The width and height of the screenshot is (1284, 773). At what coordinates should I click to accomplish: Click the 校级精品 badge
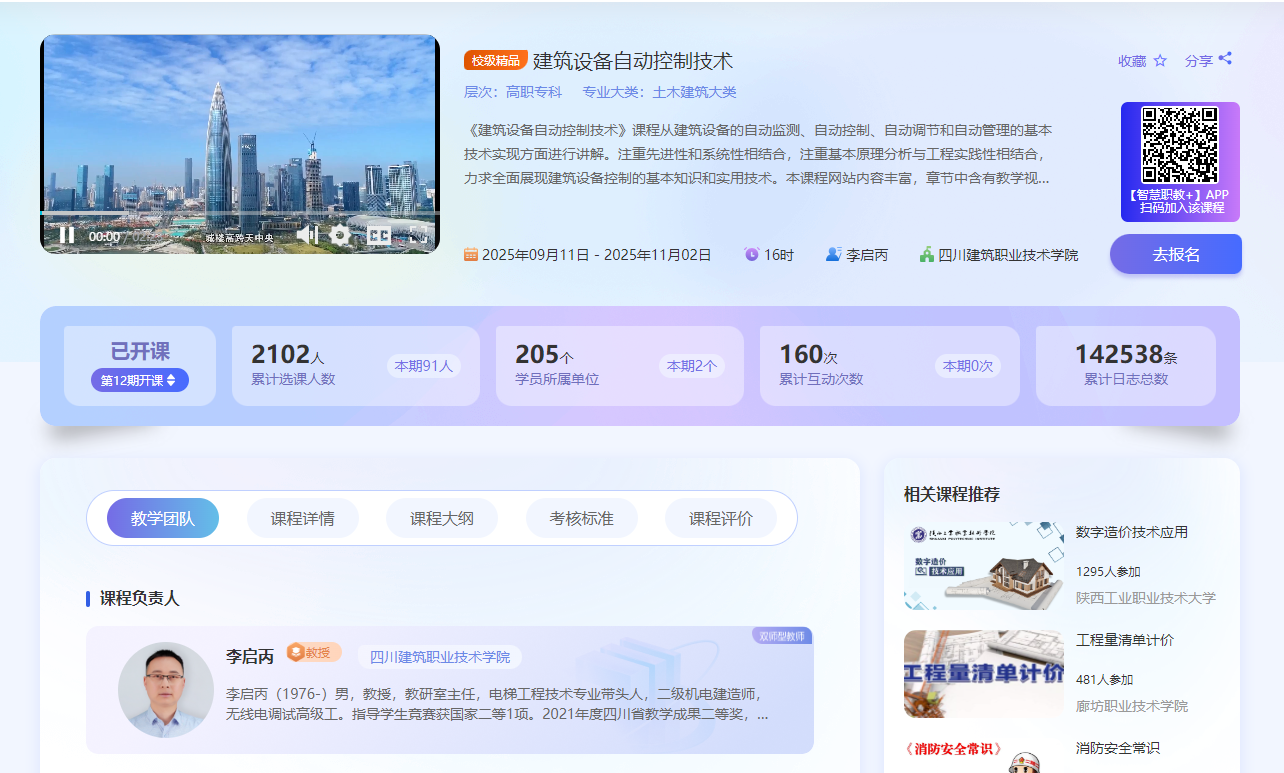[x=496, y=60]
